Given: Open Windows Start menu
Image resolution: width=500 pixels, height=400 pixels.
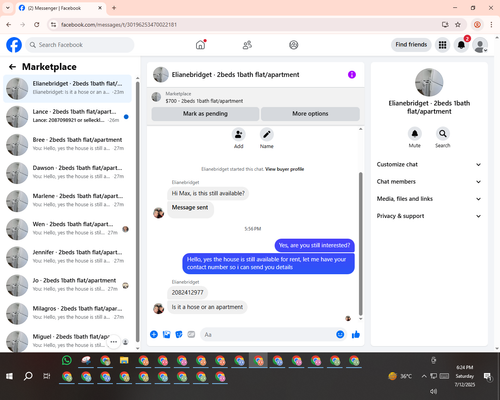Looking at the screenshot, I should tap(9, 376).
